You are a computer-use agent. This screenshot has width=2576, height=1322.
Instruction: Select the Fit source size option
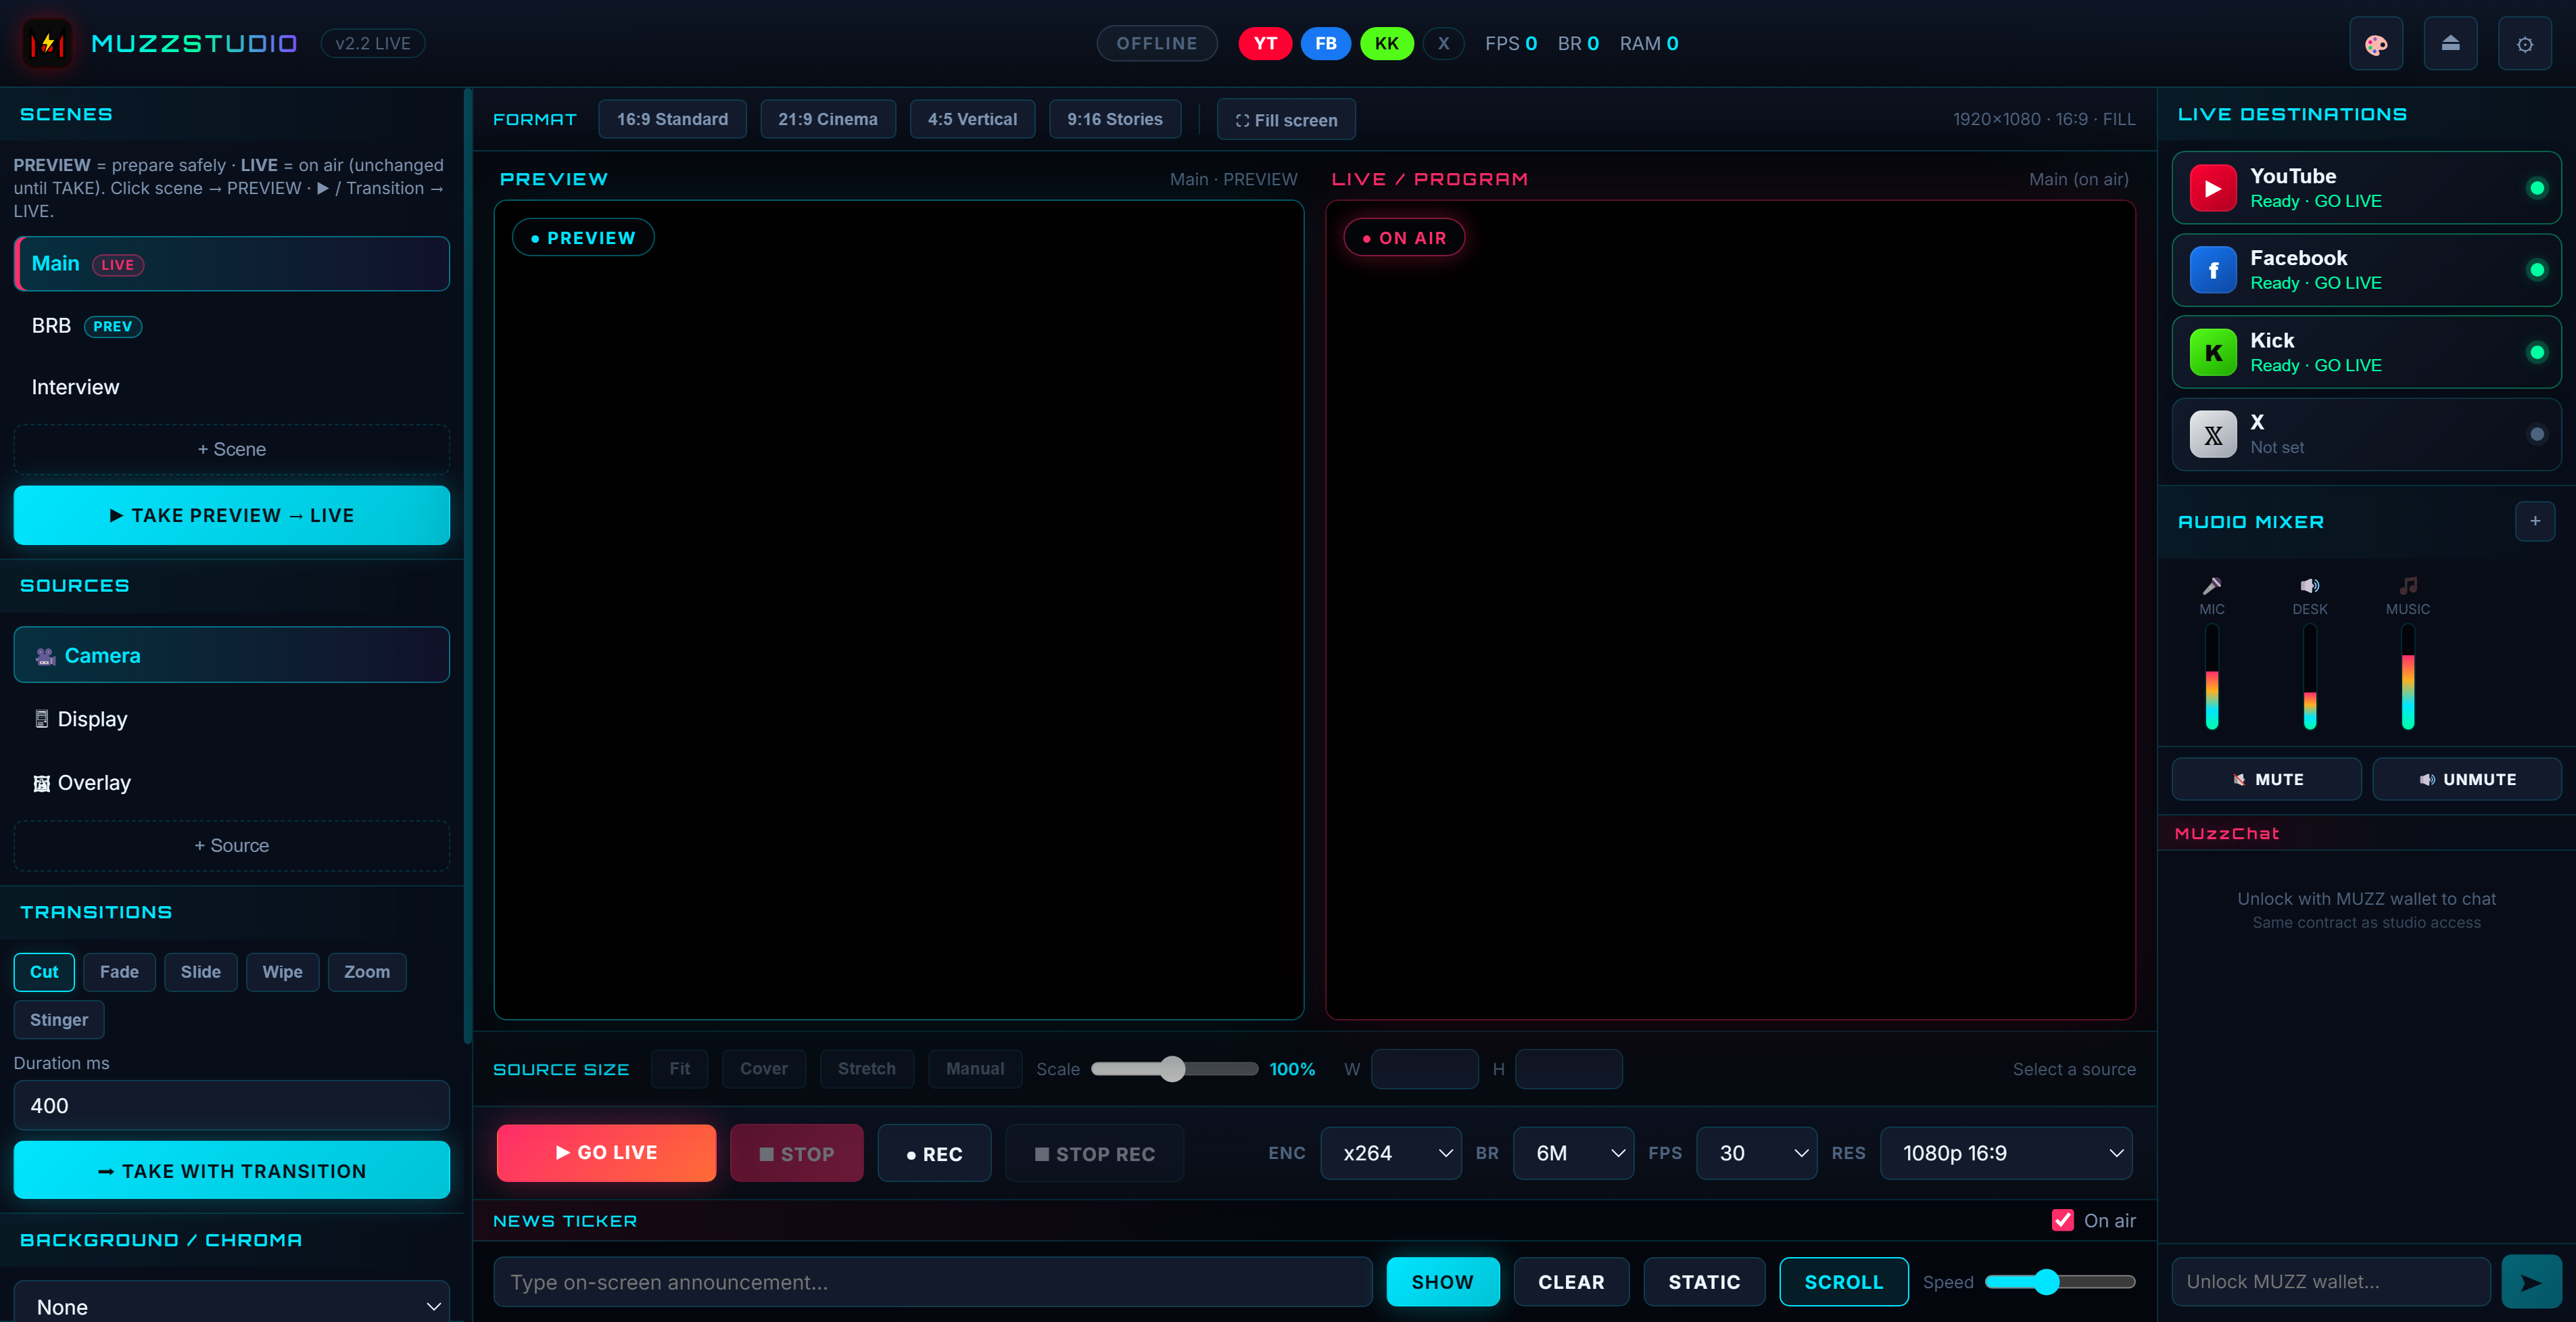[679, 1068]
